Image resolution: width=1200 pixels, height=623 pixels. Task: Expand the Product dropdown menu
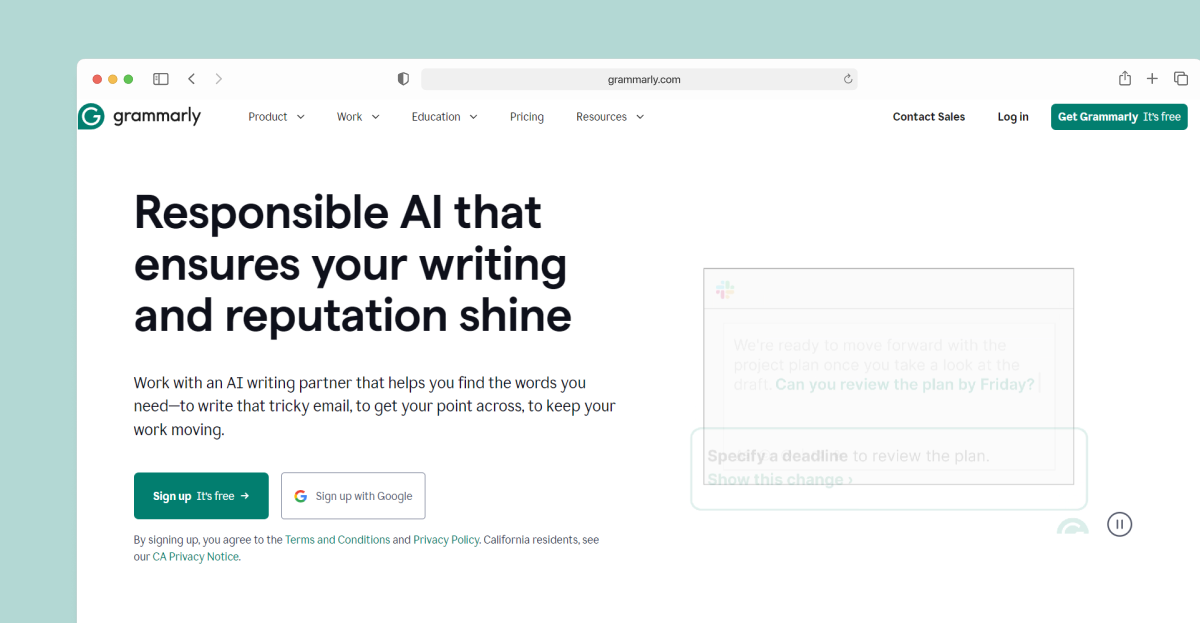276,117
